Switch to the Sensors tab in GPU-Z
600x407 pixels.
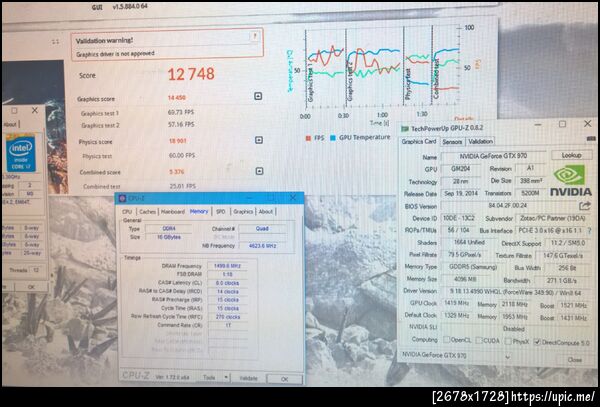(452, 142)
